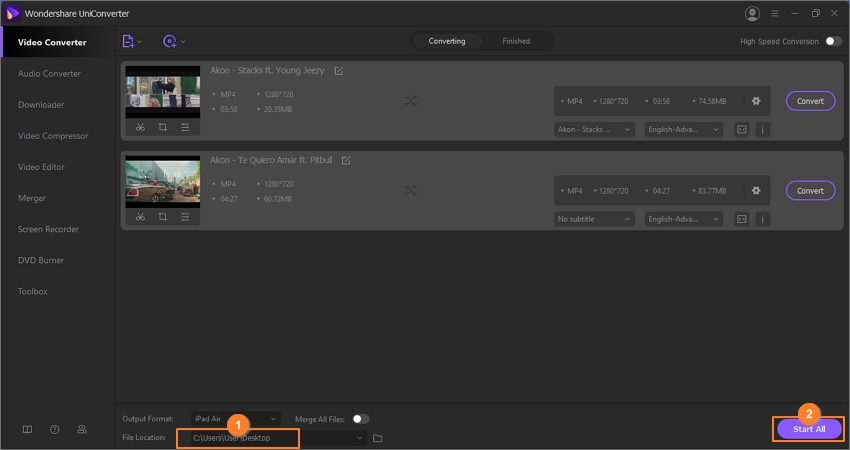
Task: Convert the Te Quiero Amar video
Action: coord(810,191)
